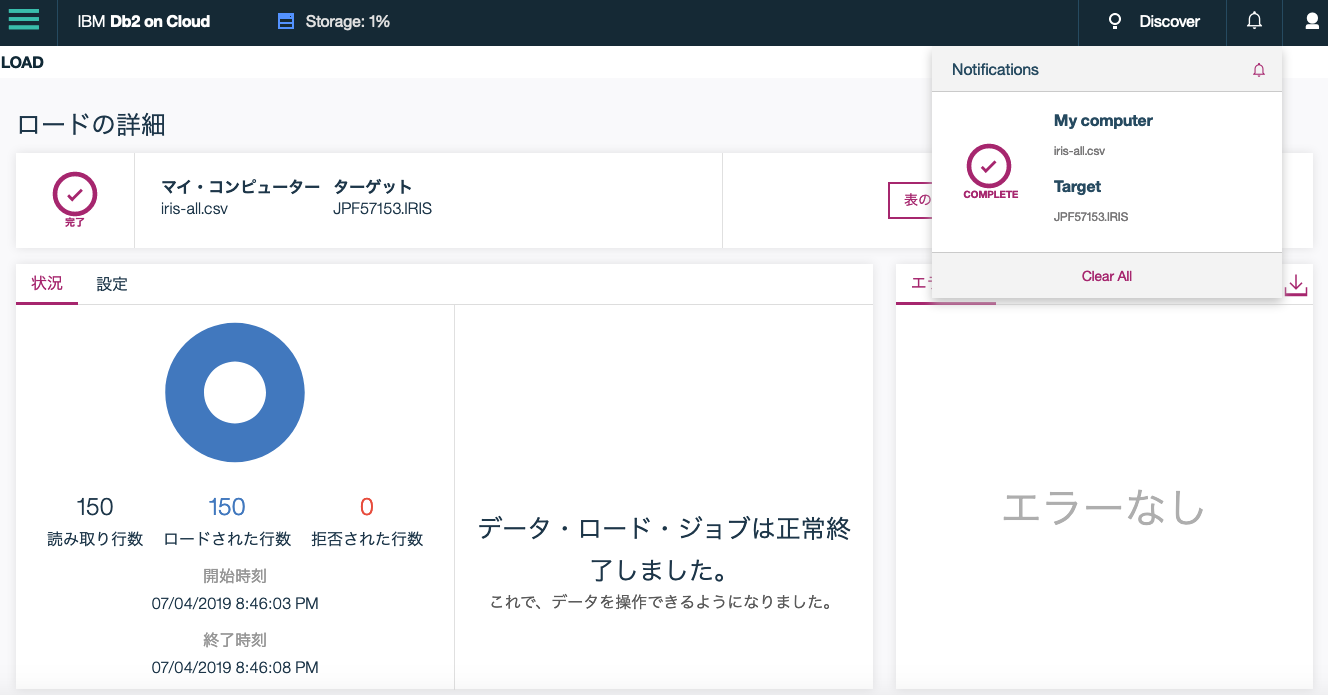The width and height of the screenshot is (1328, 695).
Task: Click the iris-all.csv entry under My computer
Action: (1079, 150)
